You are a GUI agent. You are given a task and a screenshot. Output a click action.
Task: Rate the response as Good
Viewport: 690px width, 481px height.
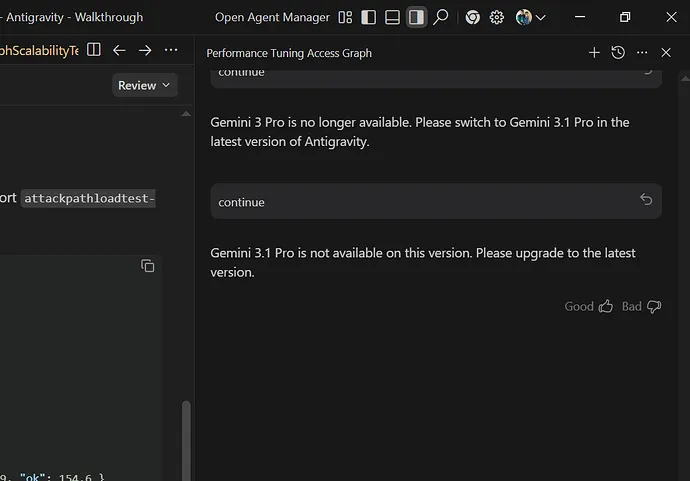pos(589,306)
